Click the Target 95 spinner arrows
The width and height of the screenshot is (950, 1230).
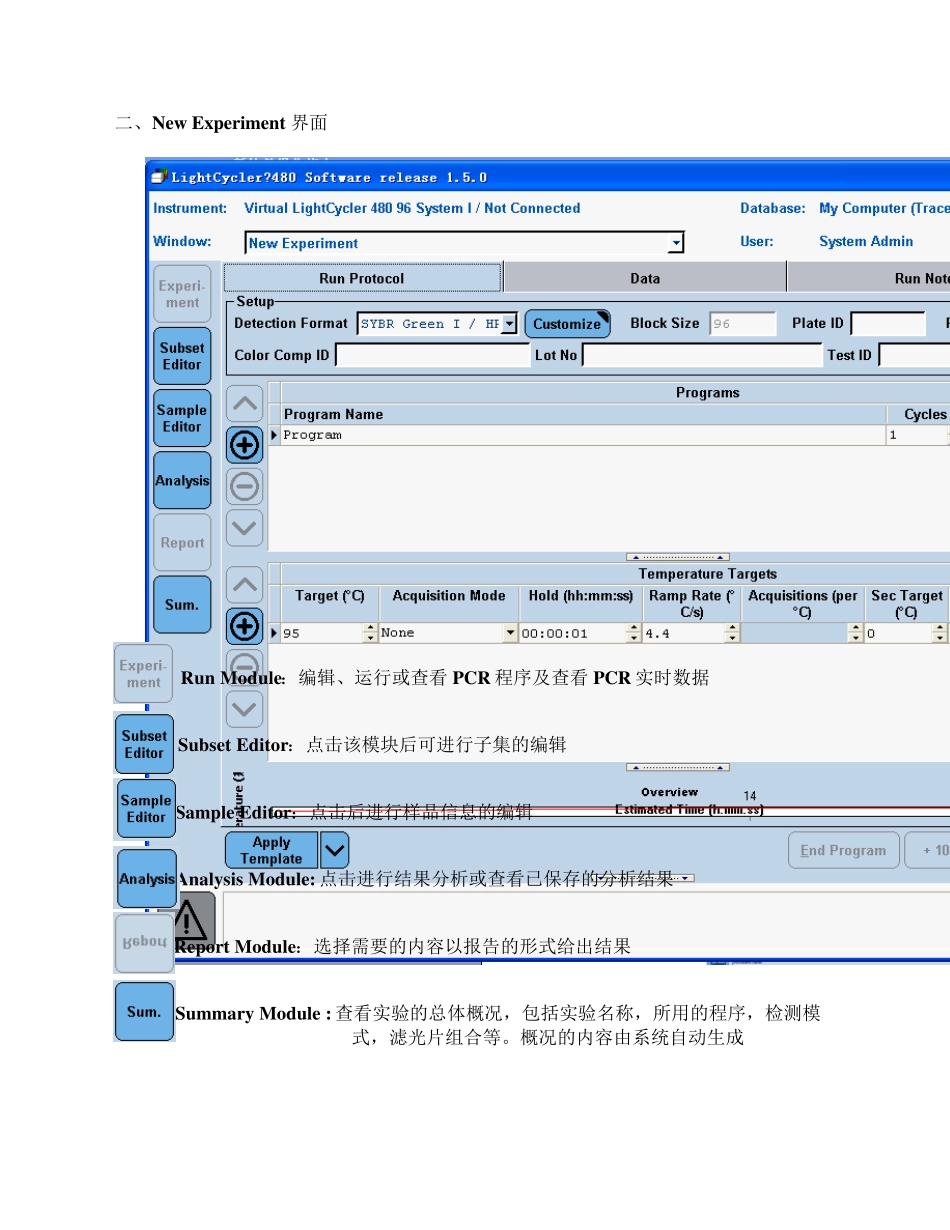tap(371, 633)
